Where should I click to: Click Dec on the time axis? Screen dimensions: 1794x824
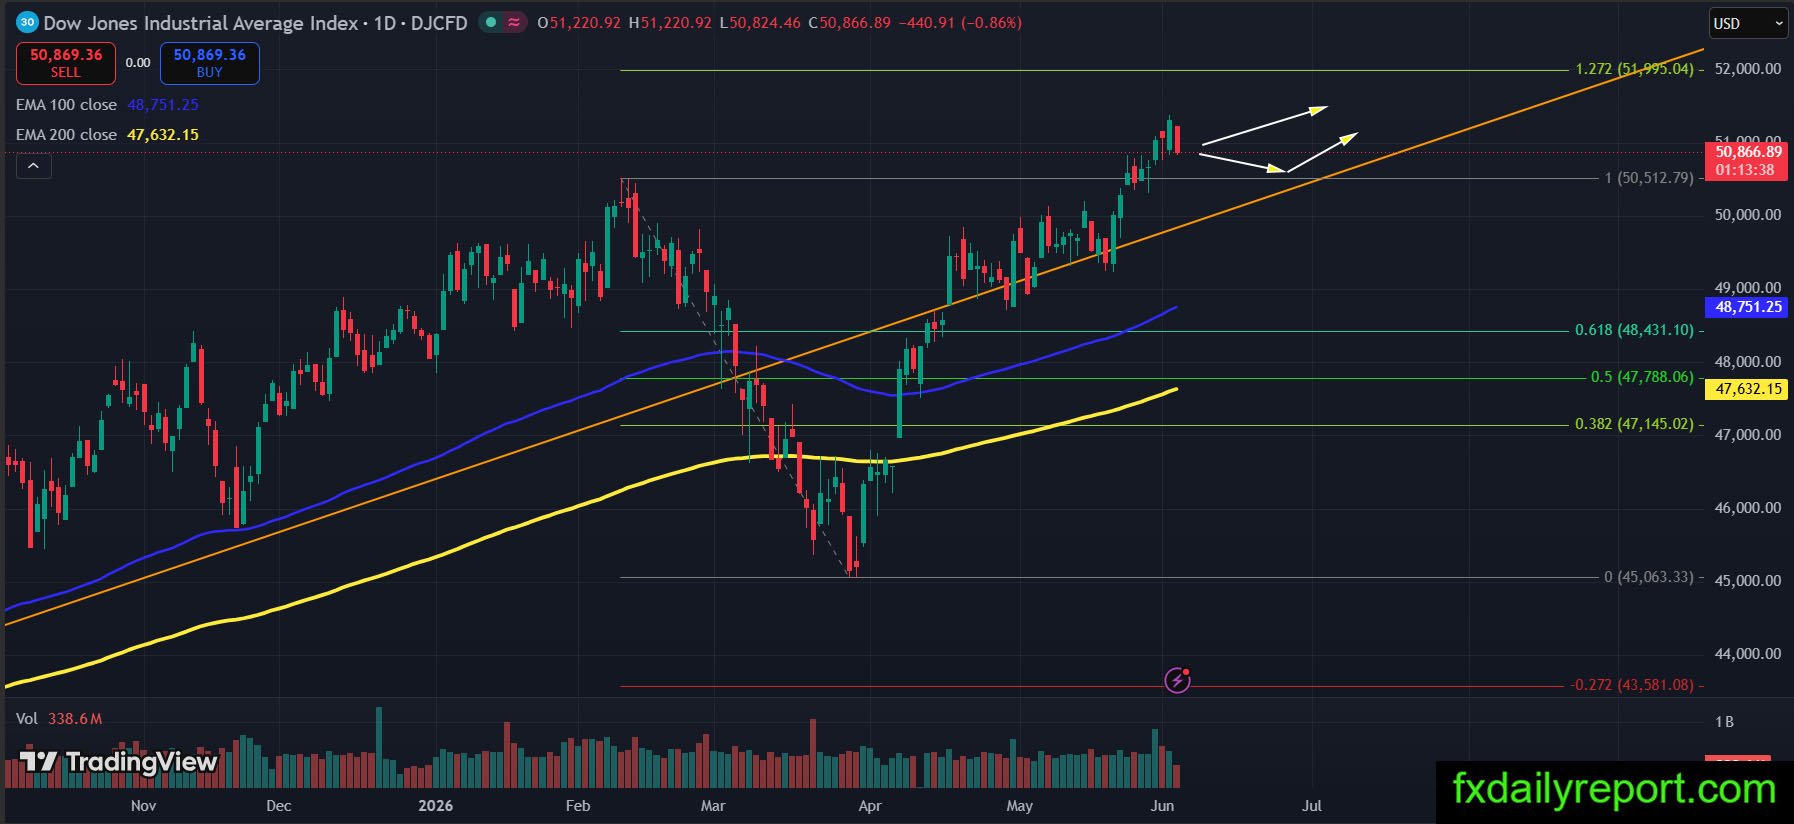pos(279,806)
